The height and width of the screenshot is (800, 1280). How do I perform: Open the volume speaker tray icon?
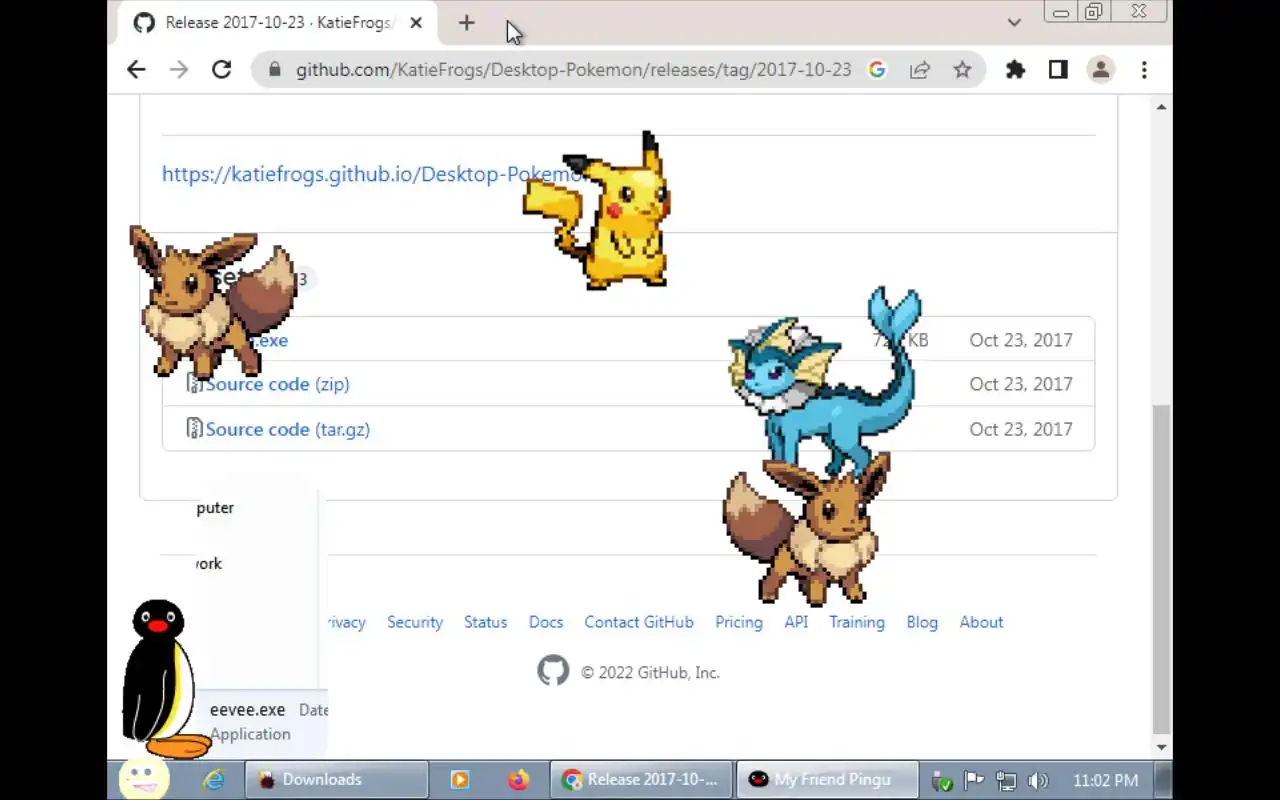coord(1038,780)
